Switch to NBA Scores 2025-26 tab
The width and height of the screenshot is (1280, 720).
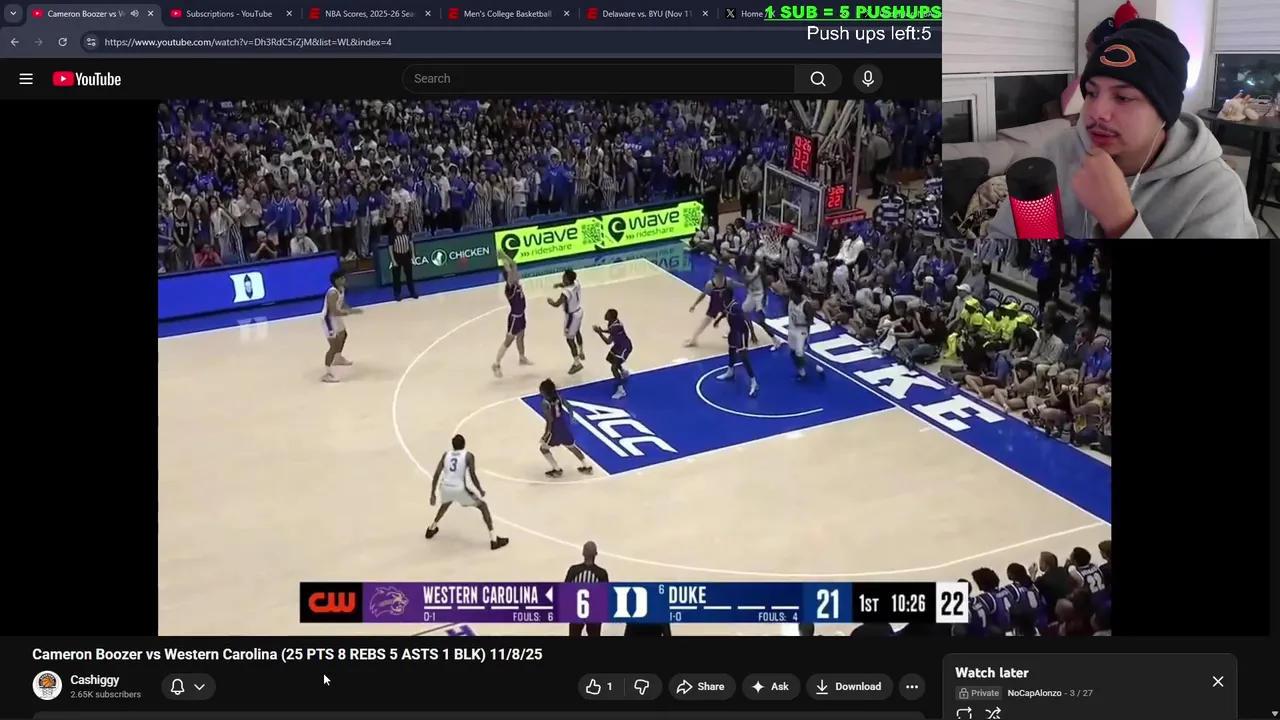369,14
